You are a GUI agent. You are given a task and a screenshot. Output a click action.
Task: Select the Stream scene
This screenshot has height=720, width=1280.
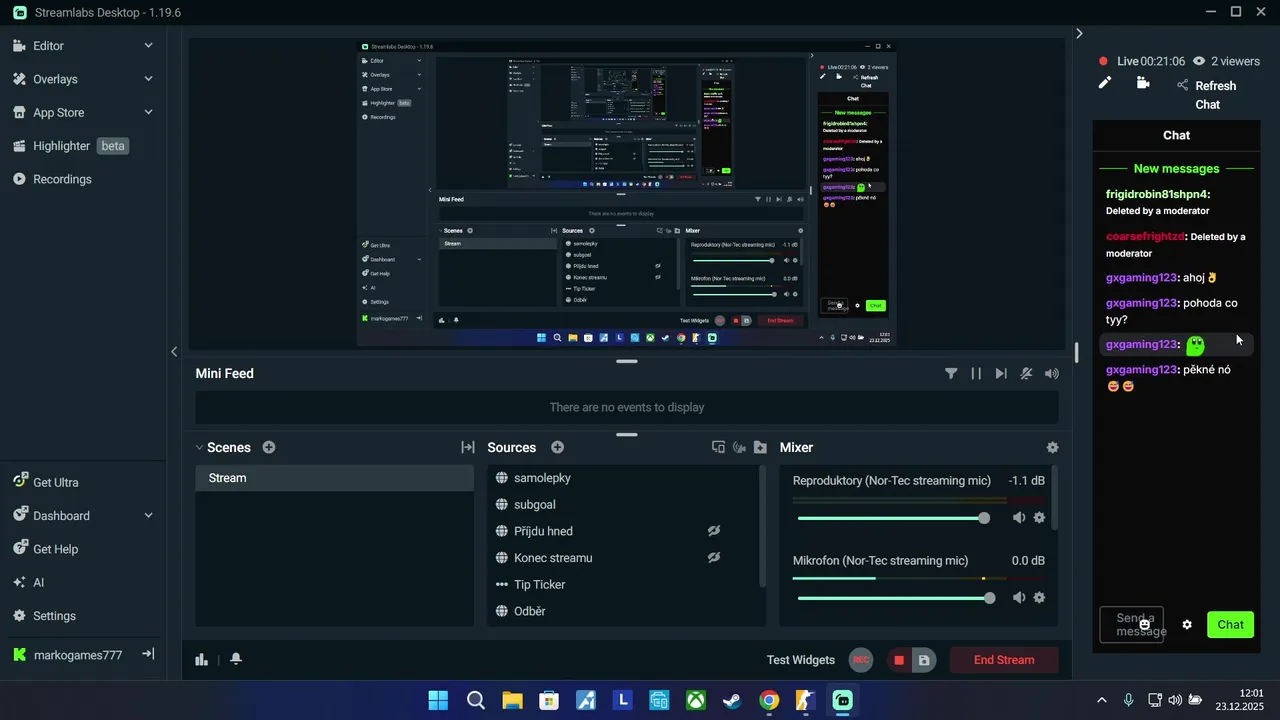click(x=334, y=478)
